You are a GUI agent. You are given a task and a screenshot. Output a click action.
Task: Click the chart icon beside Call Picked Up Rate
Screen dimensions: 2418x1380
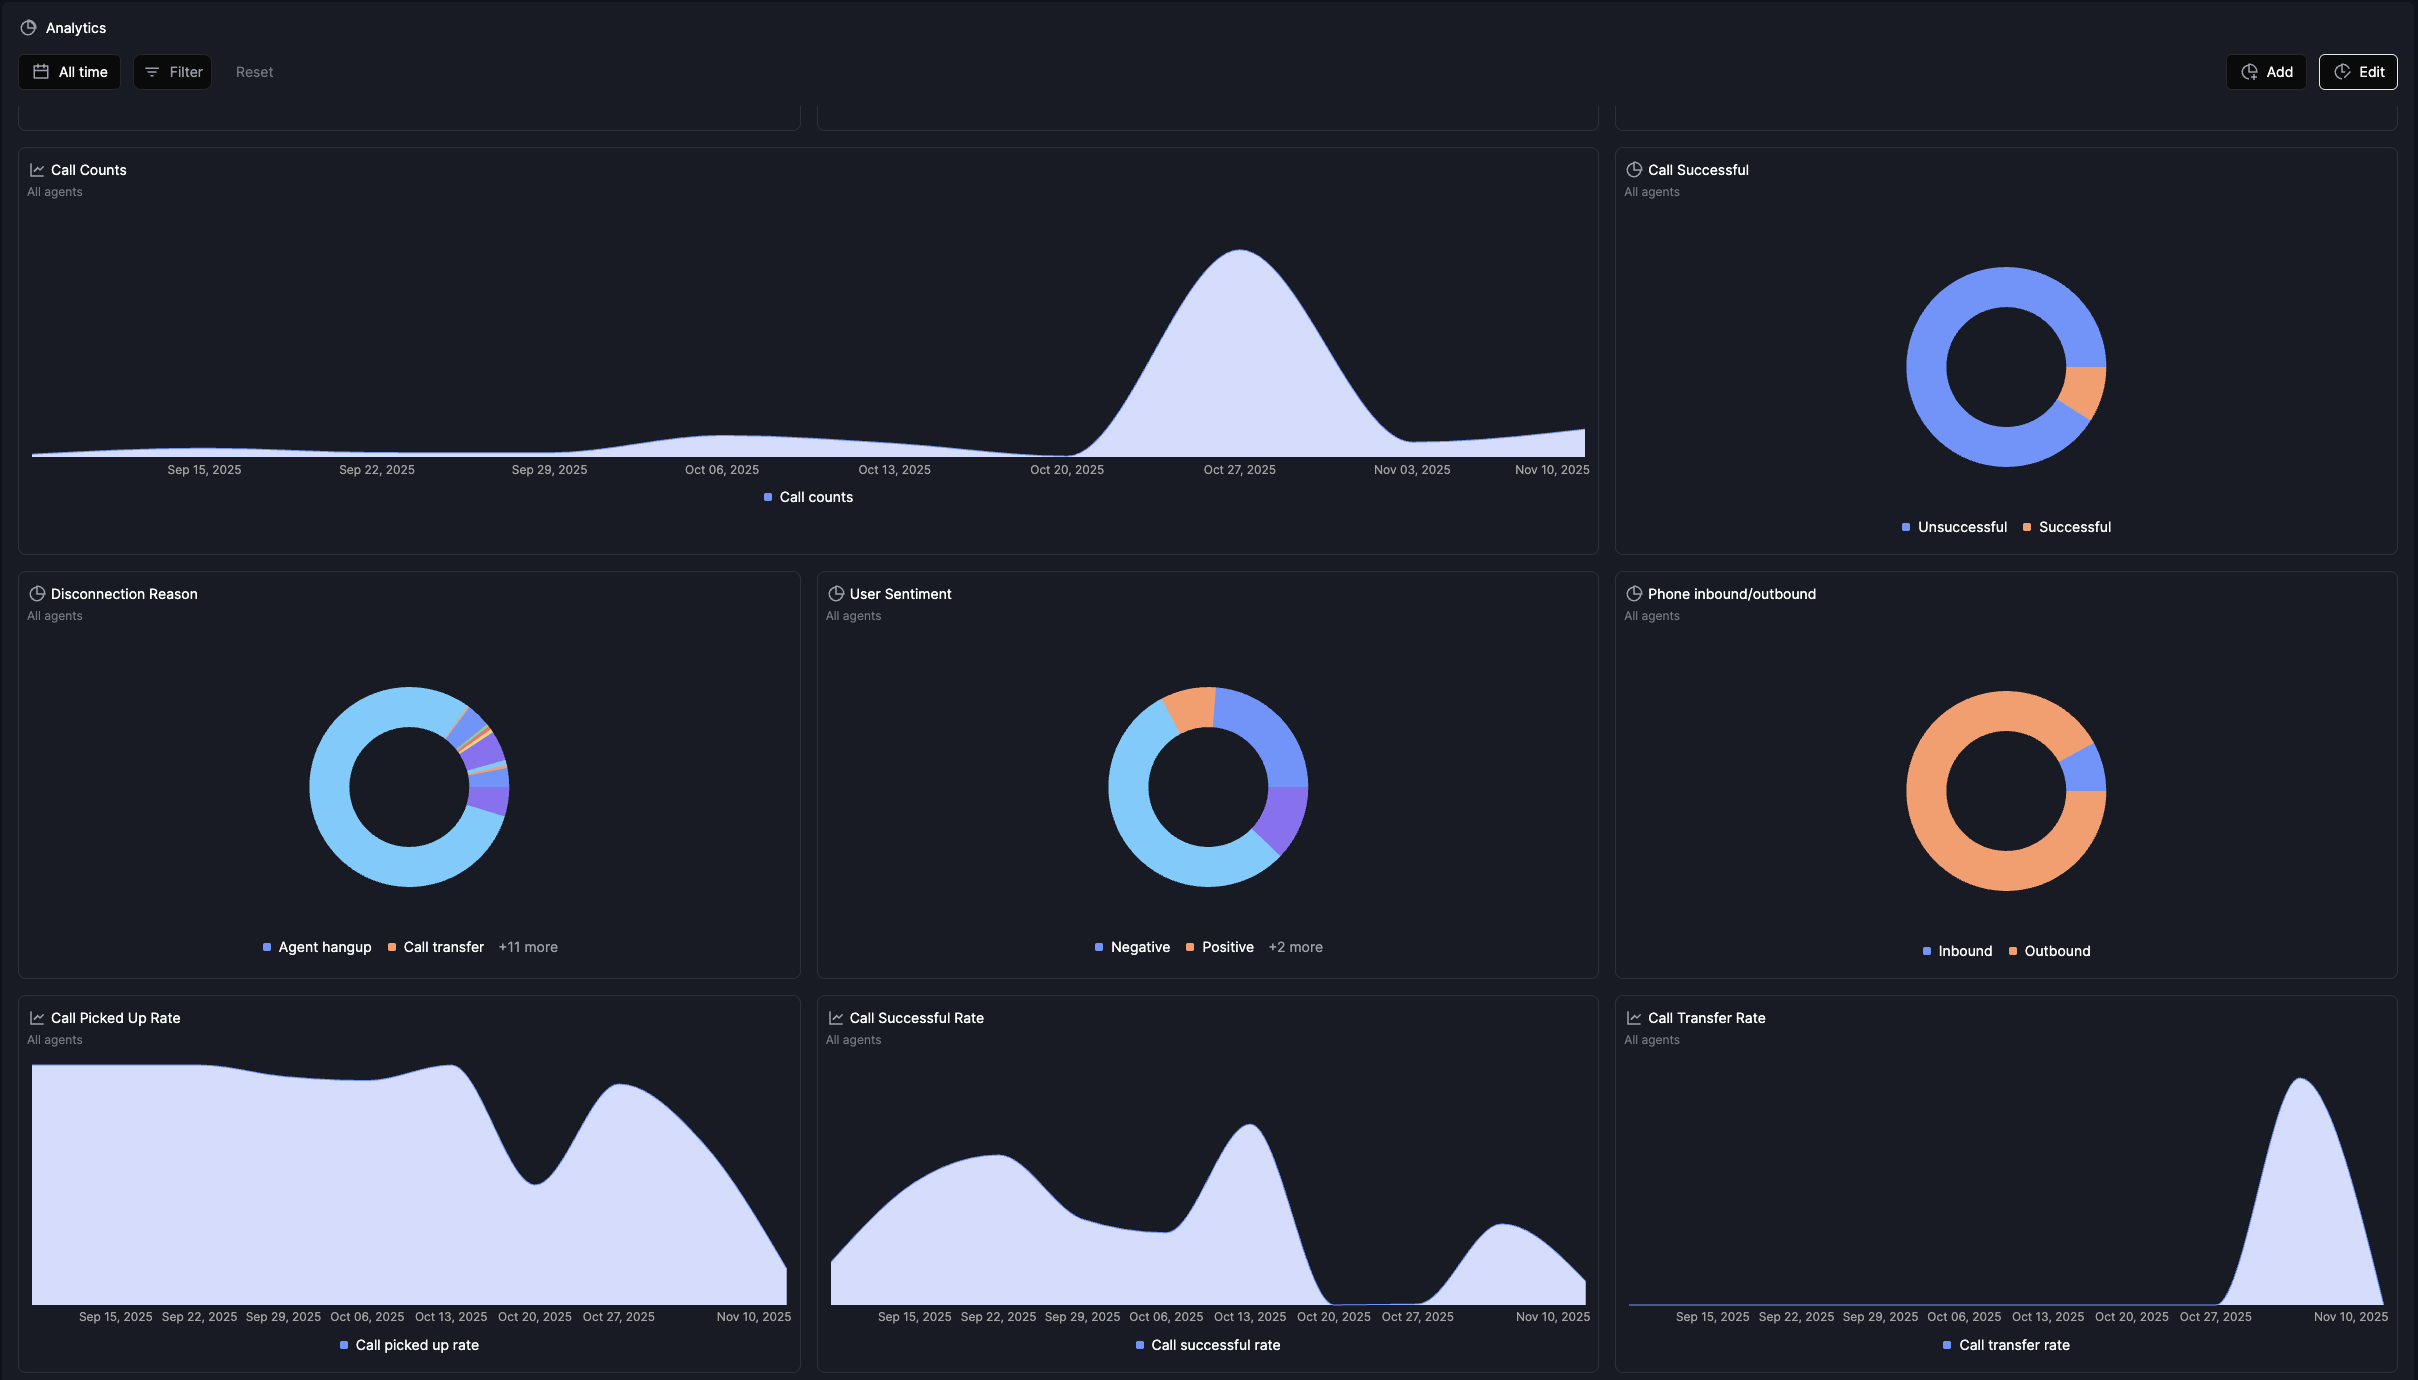tap(37, 1018)
